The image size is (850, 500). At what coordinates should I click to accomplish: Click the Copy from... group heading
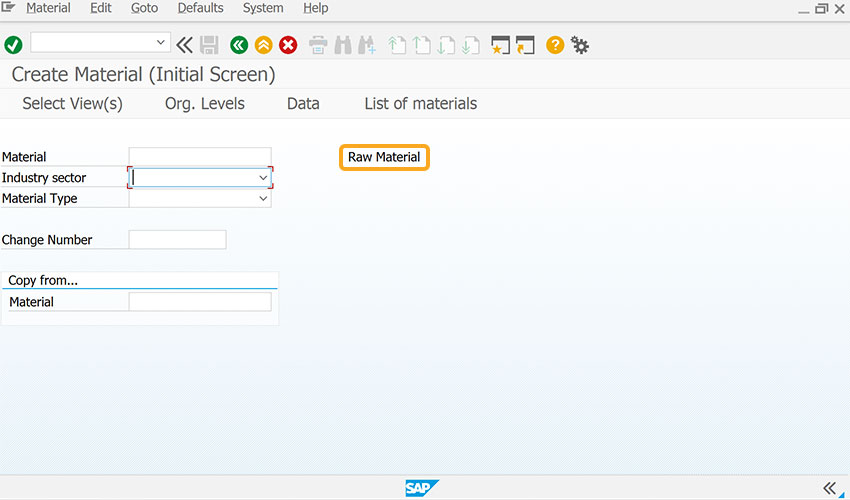click(x=43, y=280)
